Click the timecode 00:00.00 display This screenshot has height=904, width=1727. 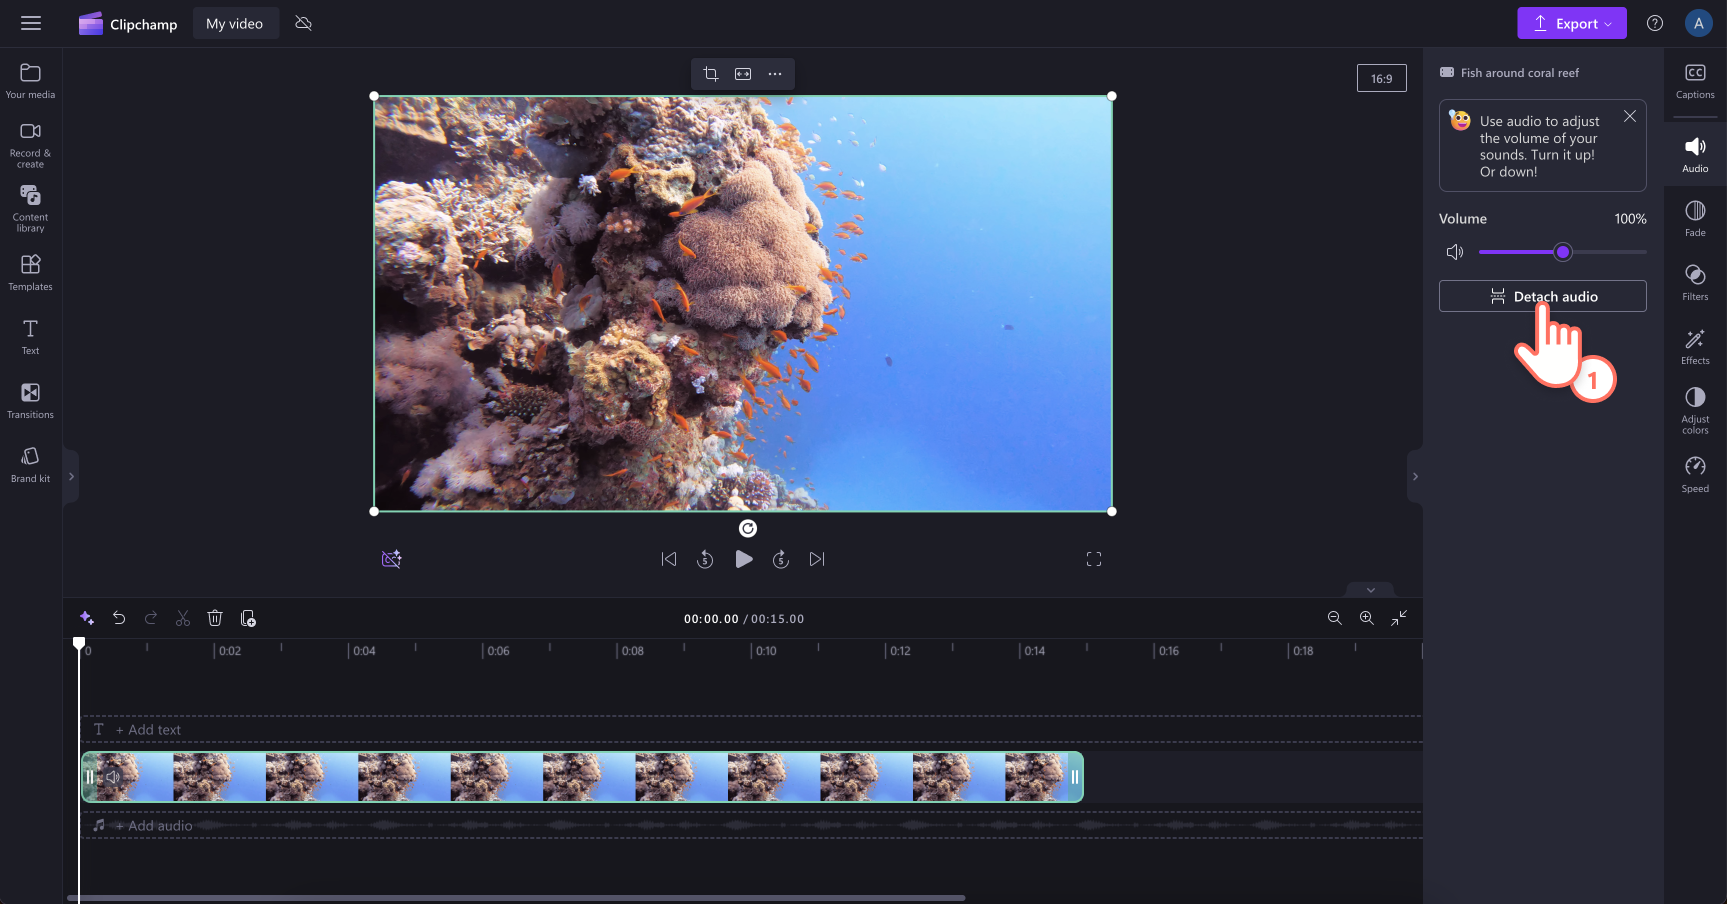coord(711,619)
